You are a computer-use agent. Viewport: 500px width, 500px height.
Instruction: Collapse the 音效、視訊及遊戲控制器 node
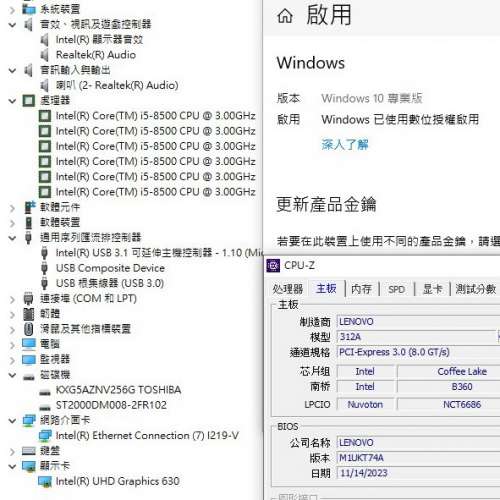(12, 25)
